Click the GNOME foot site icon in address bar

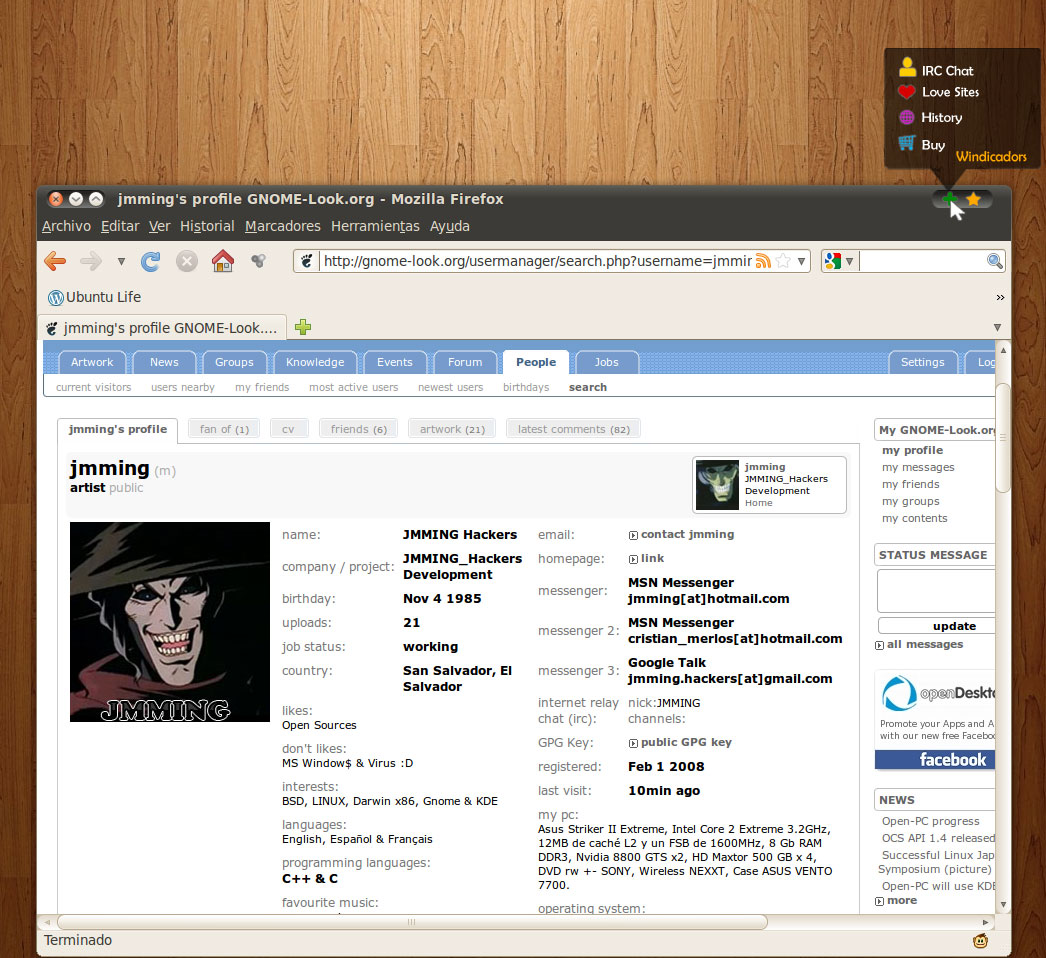click(306, 261)
